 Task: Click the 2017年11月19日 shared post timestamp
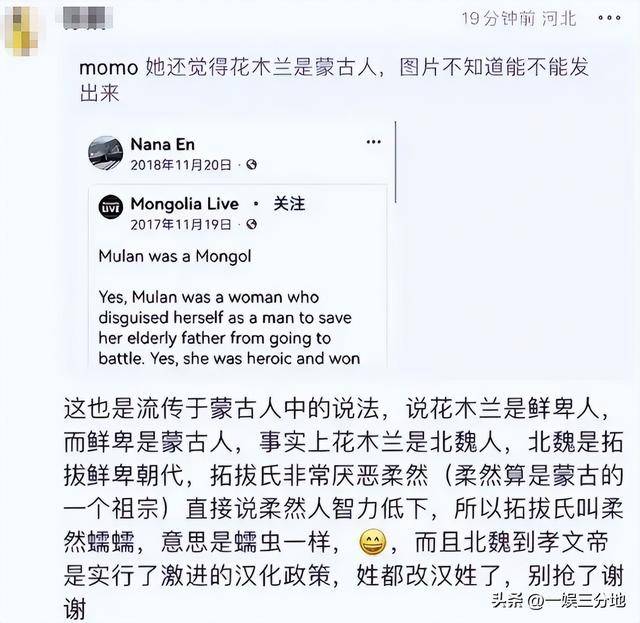coord(181,225)
